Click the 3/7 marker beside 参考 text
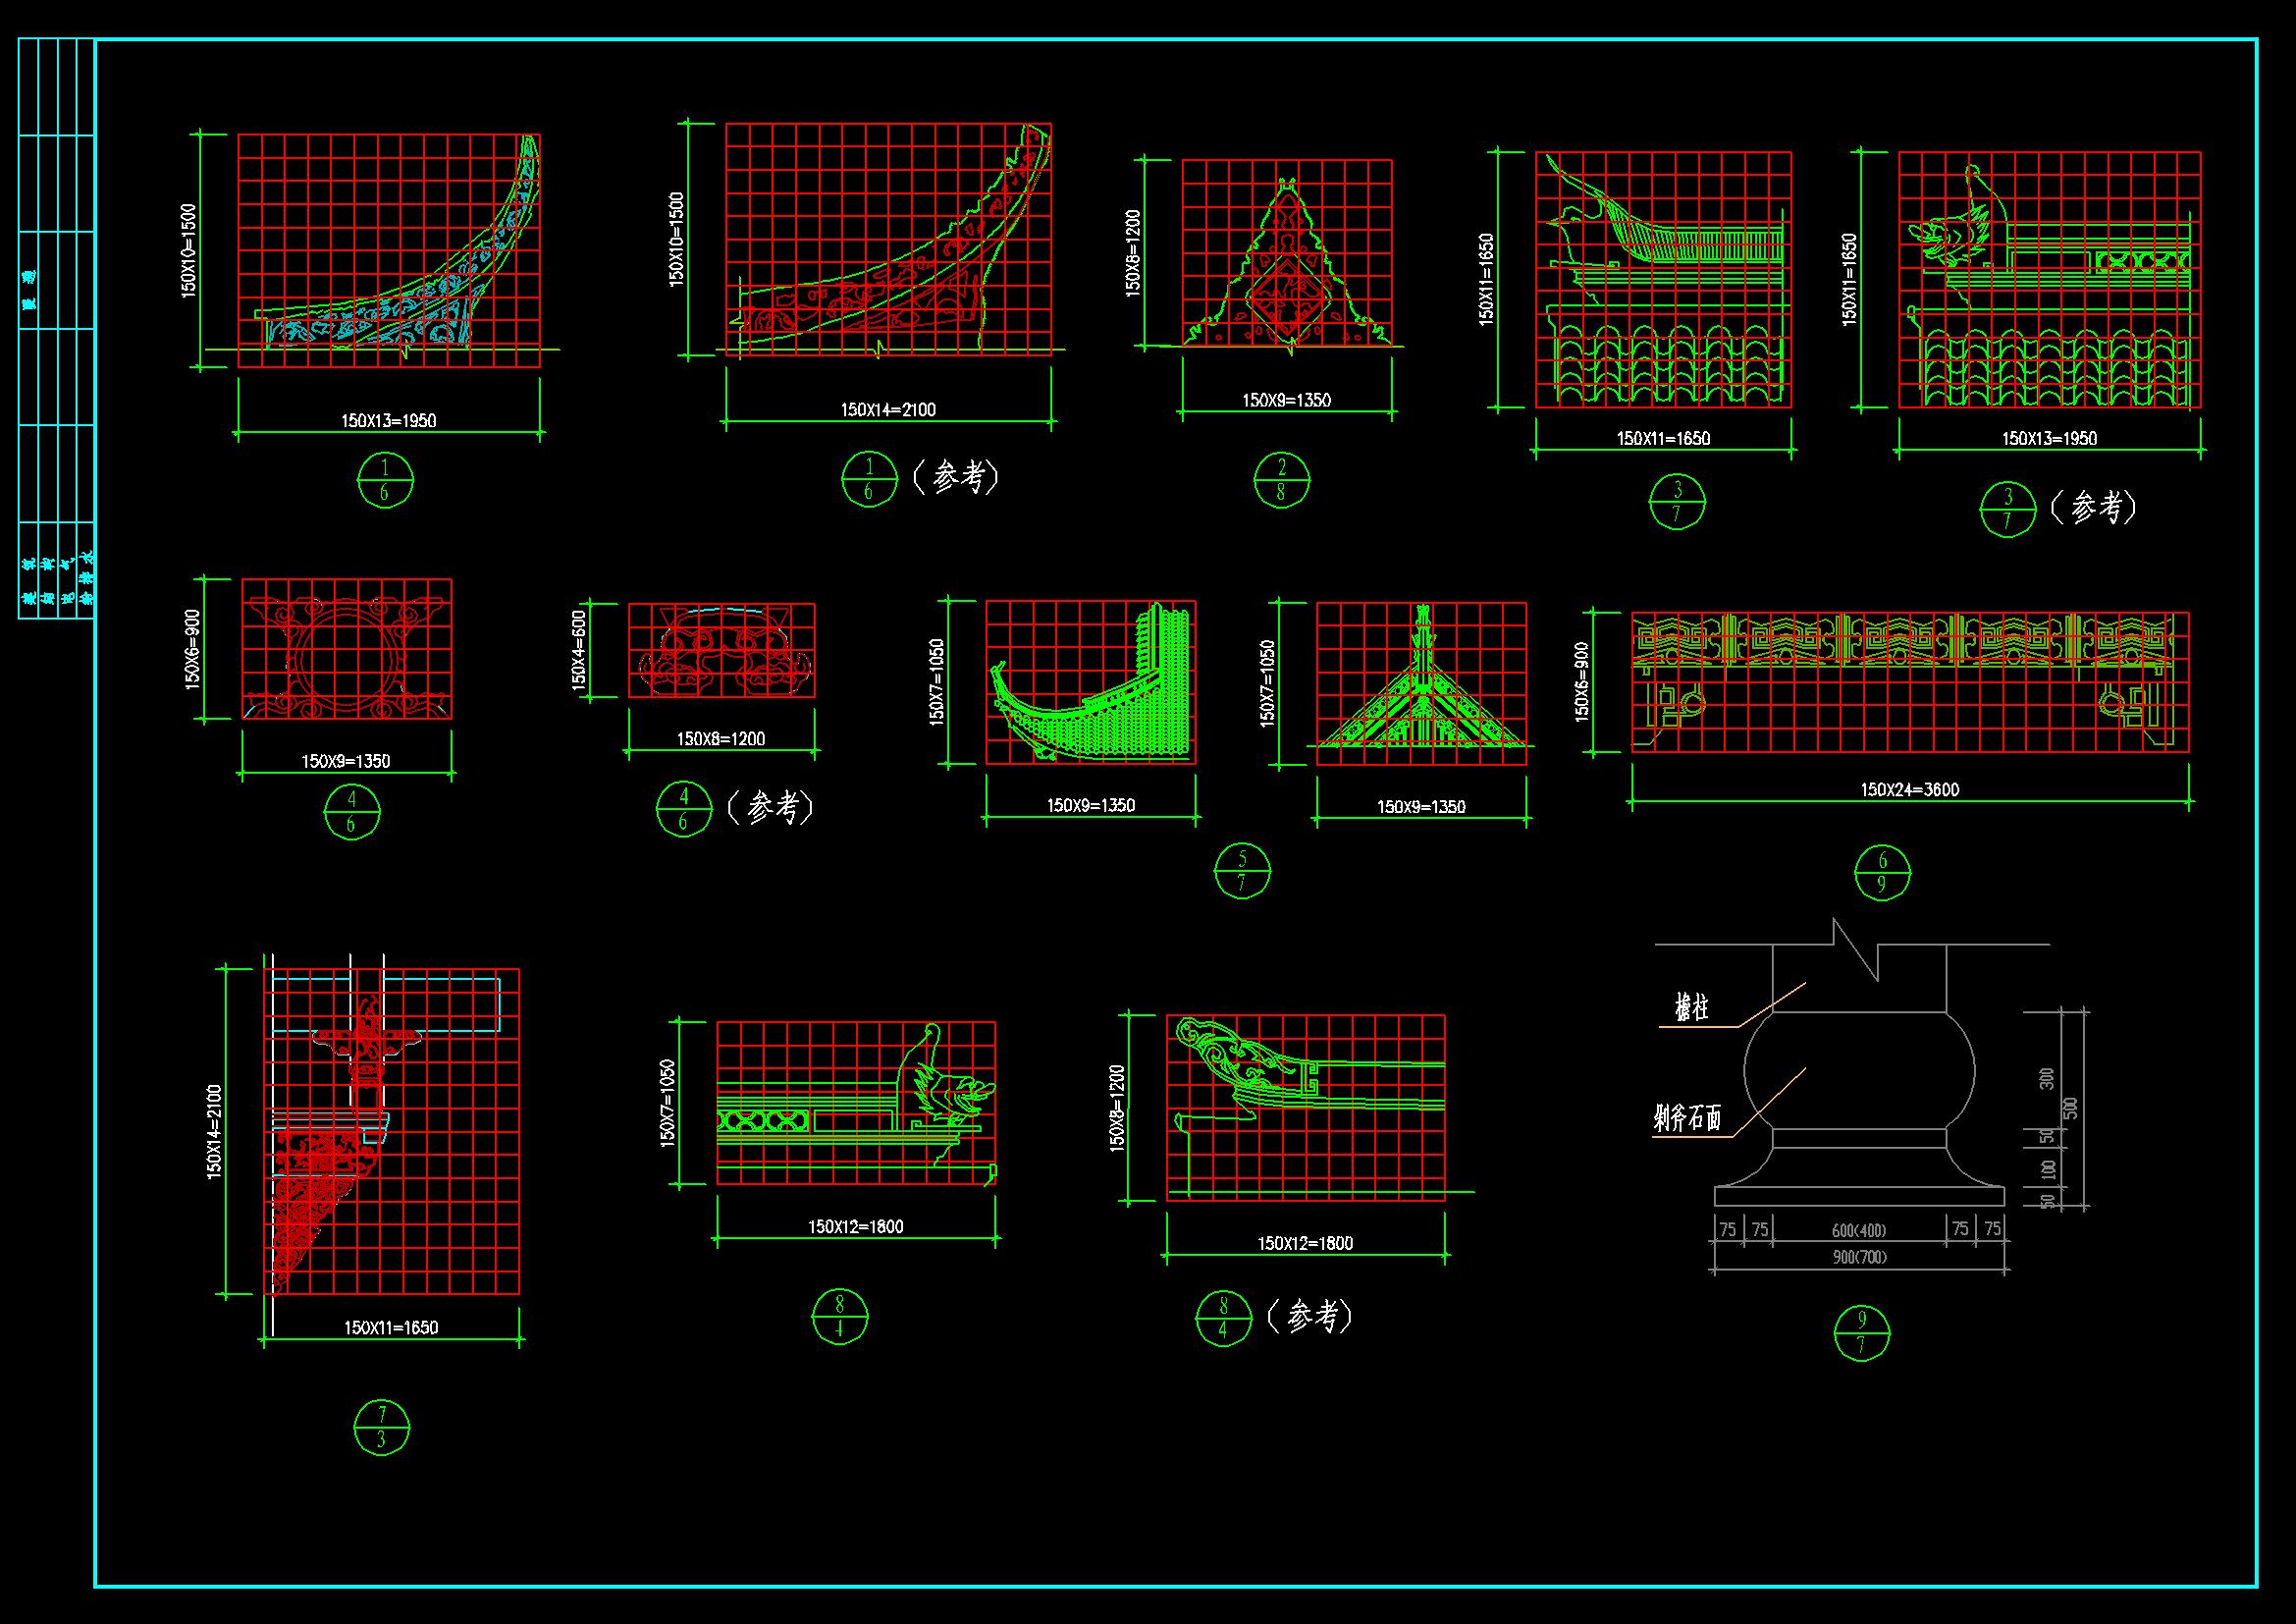 2008,509
